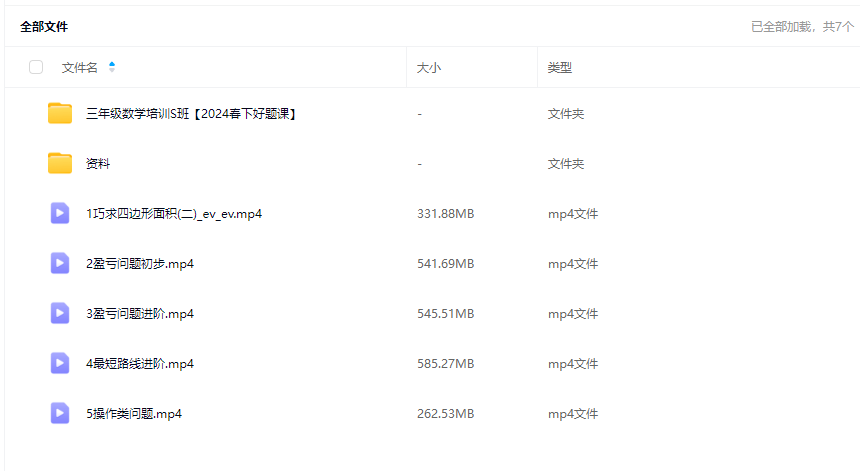Click video icon of 4最短路线进阶.mp4

(x=60, y=363)
